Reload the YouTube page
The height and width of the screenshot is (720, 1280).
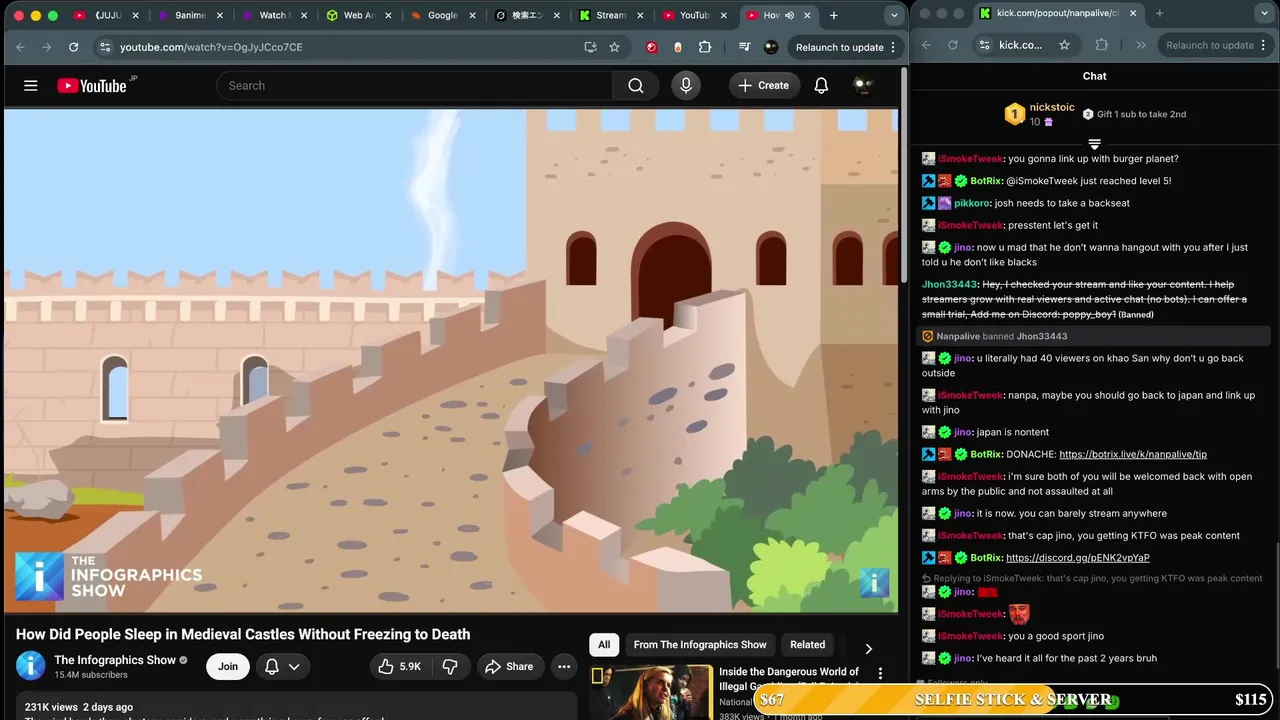pos(73,47)
